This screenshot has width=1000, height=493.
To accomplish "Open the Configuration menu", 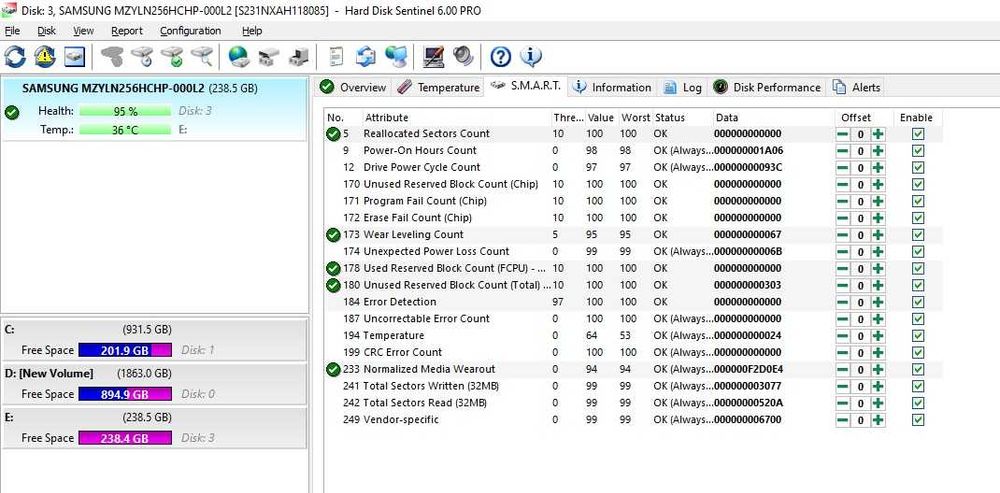I will point(190,31).
